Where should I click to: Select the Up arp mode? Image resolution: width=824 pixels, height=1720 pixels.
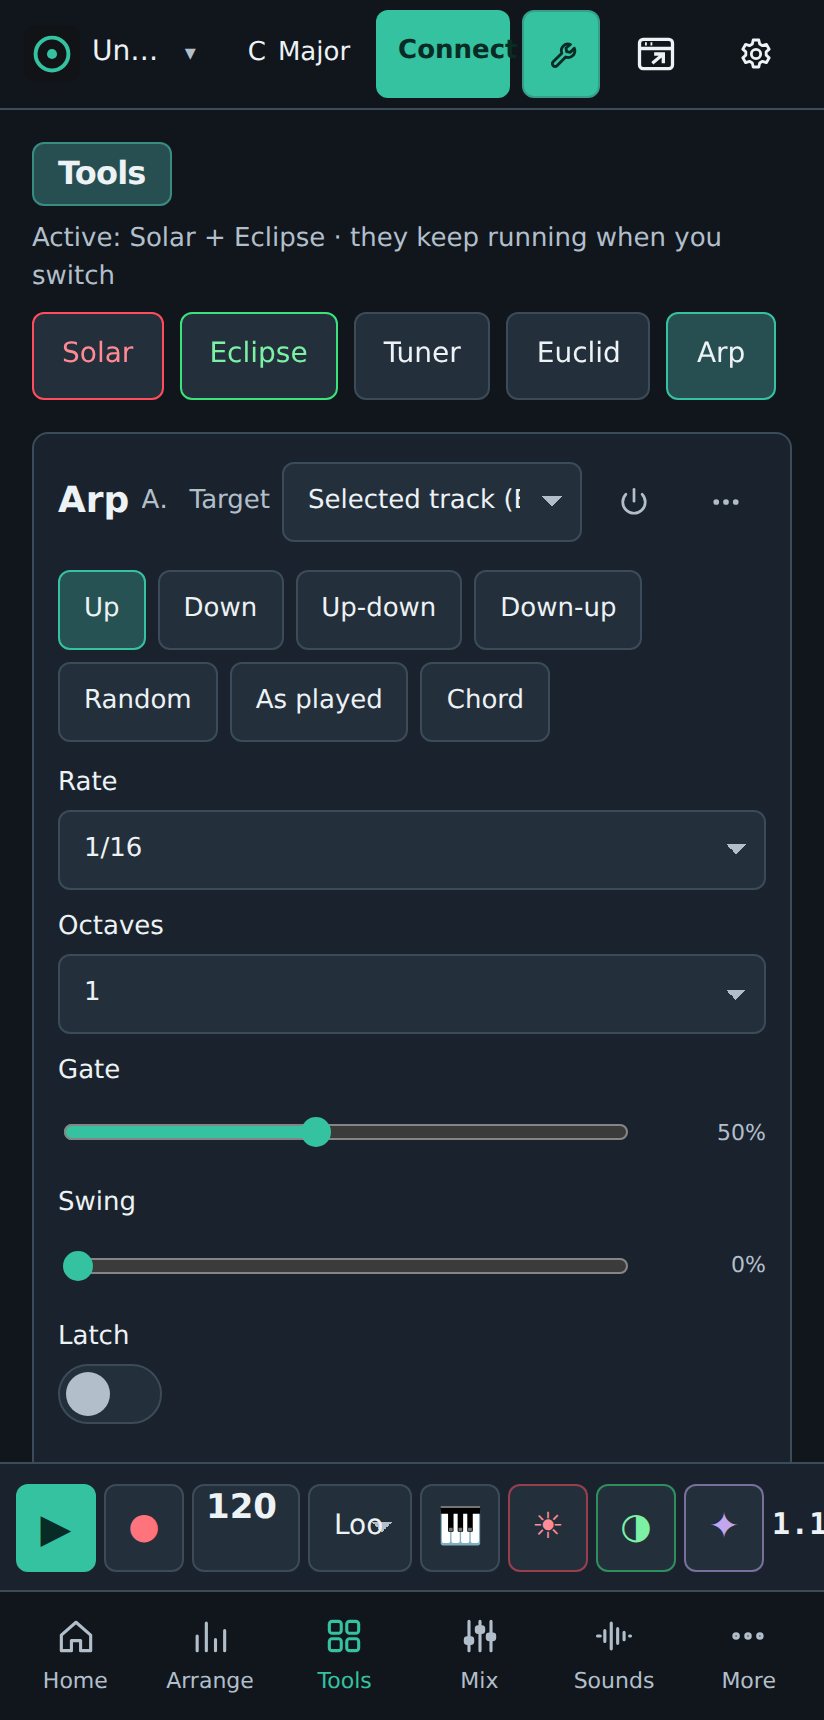point(102,610)
